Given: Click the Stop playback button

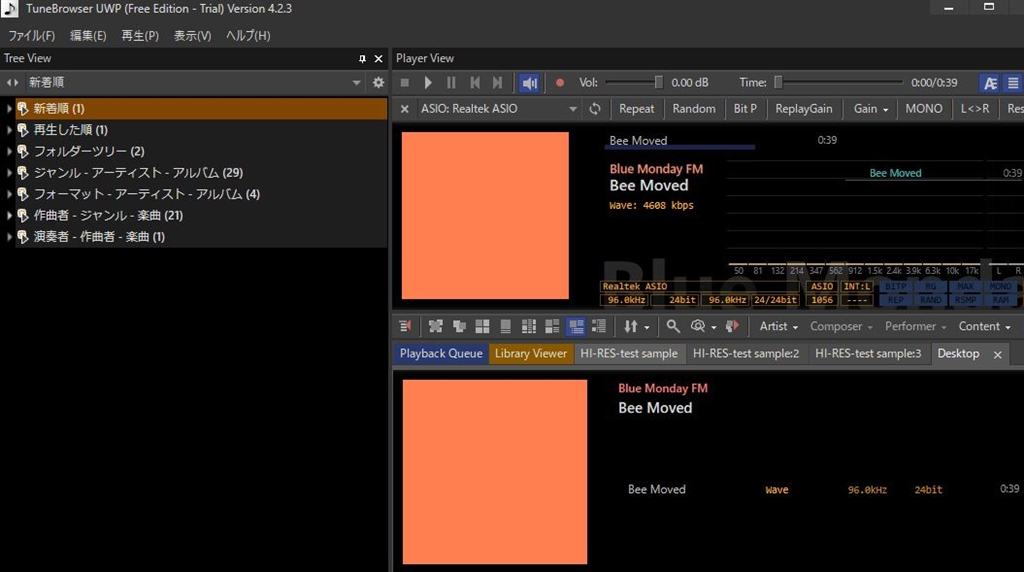Looking at the screenshot, I should [x=405, y=83].
